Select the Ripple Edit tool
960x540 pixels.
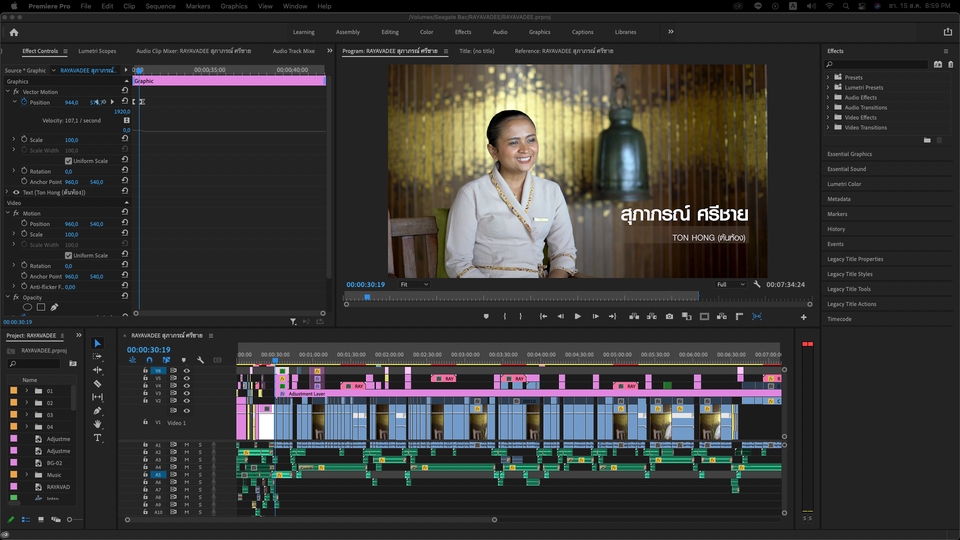tap(97, 370)
